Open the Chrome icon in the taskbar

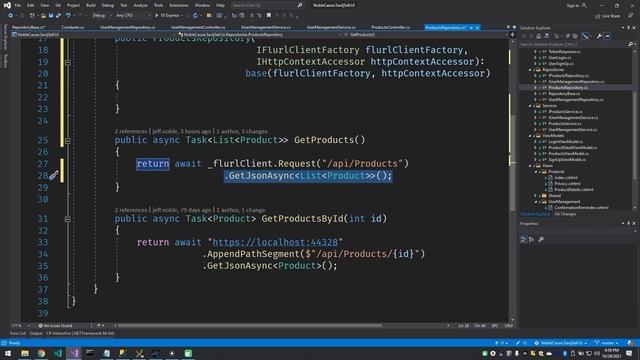41,353
